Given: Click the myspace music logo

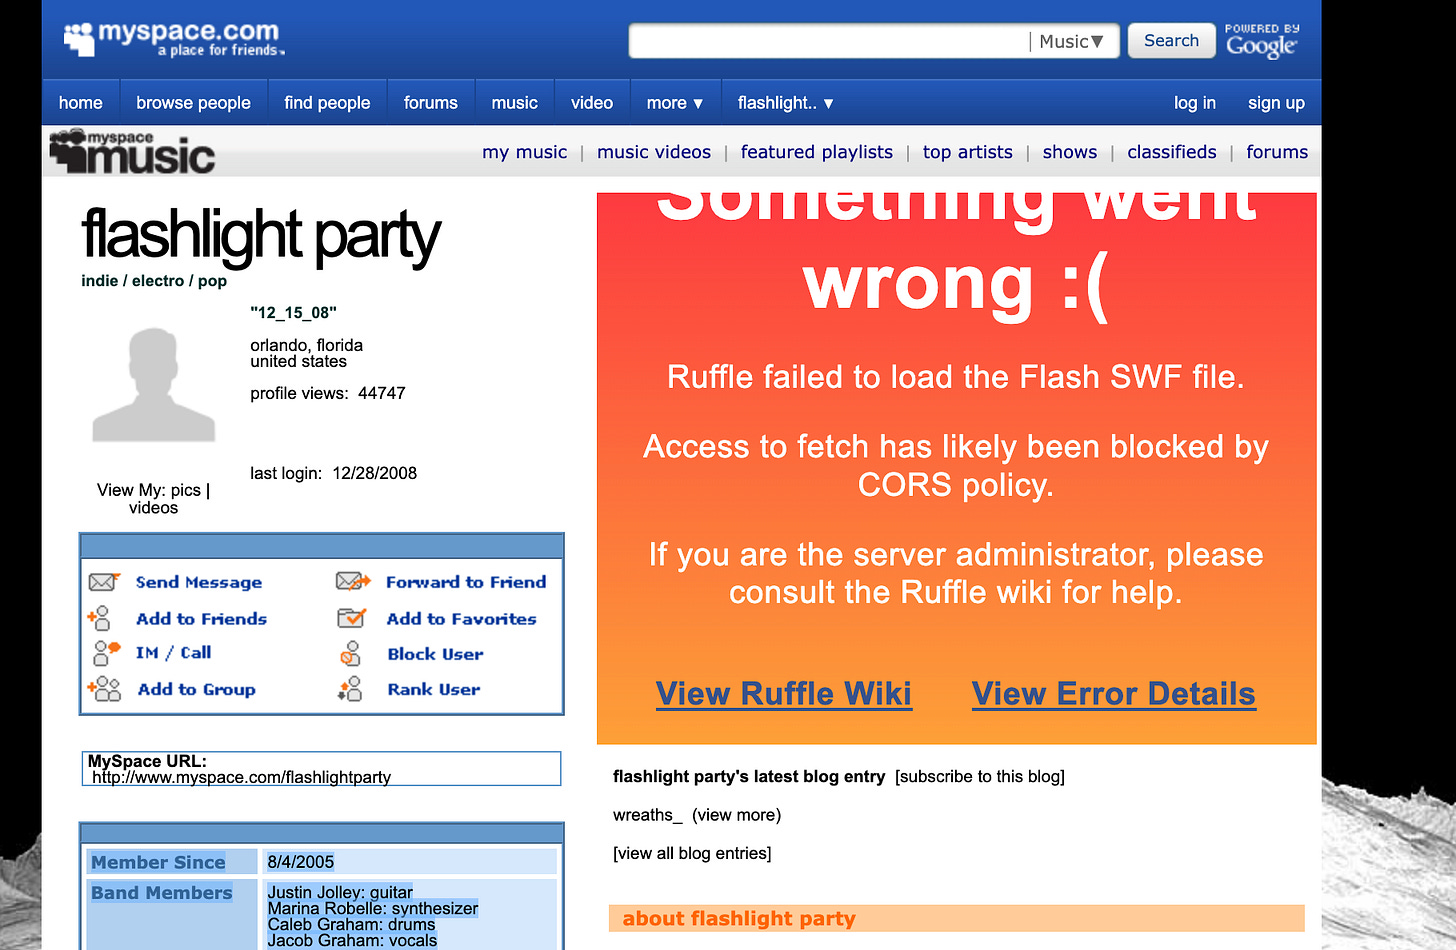Looking at the screenshot, I should click(x=132, y=152).
